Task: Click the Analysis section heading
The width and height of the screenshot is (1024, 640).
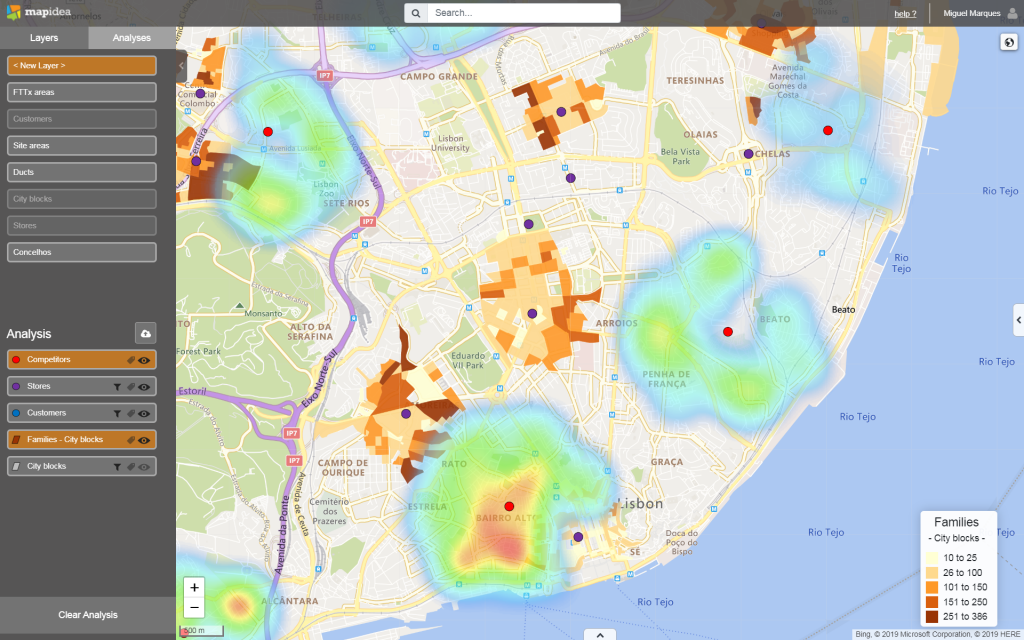Action: pos(29,334)
